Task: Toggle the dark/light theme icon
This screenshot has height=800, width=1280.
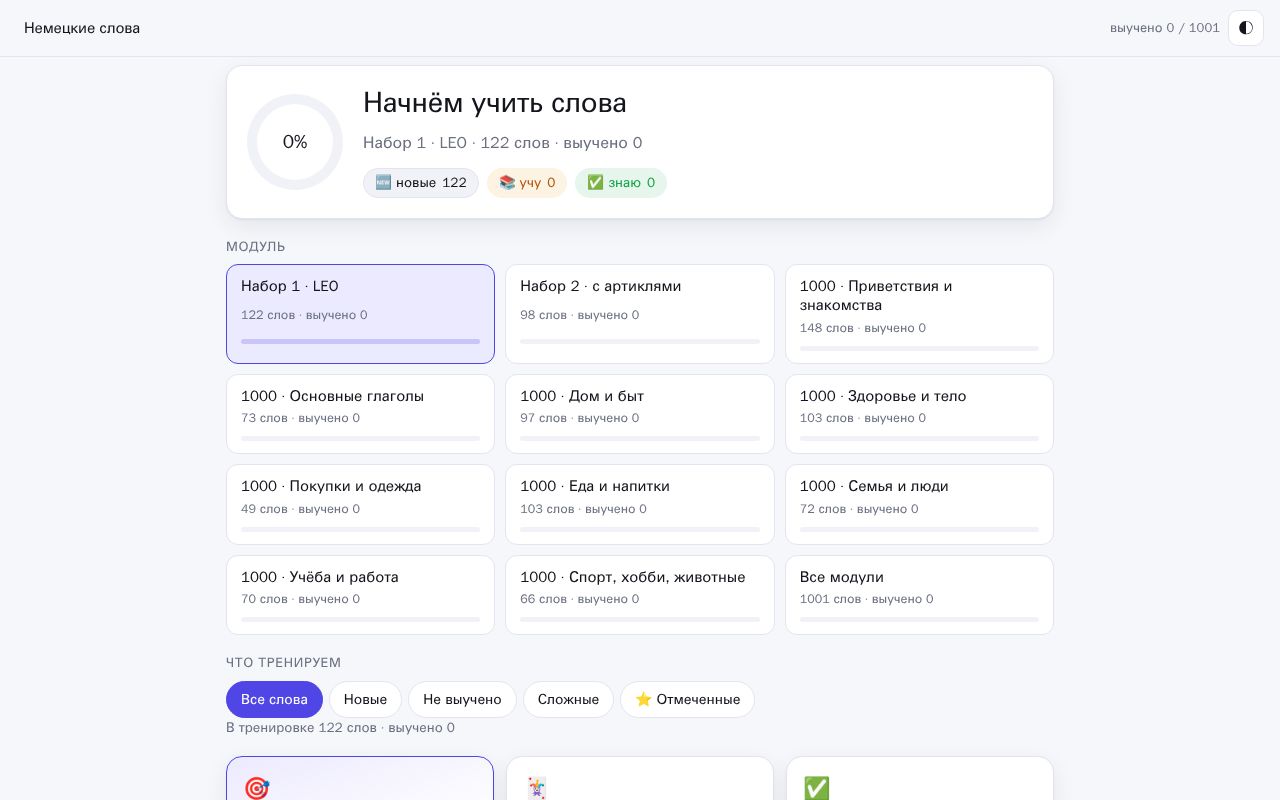Action: tap(1246, 28)
